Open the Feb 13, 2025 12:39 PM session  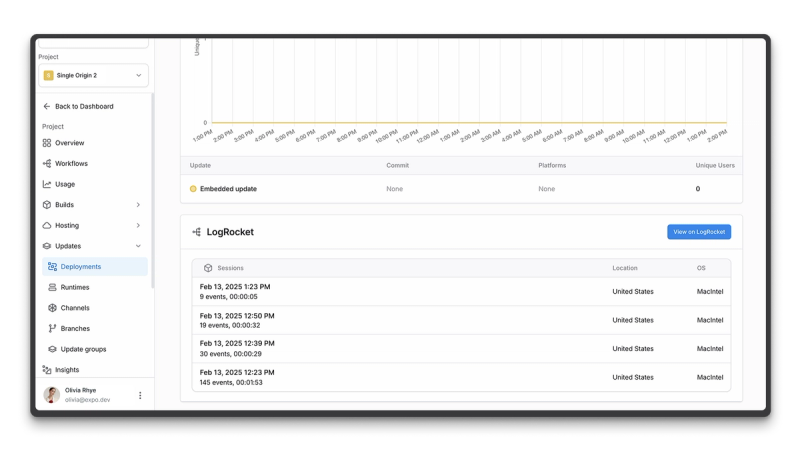click(461, 348)
